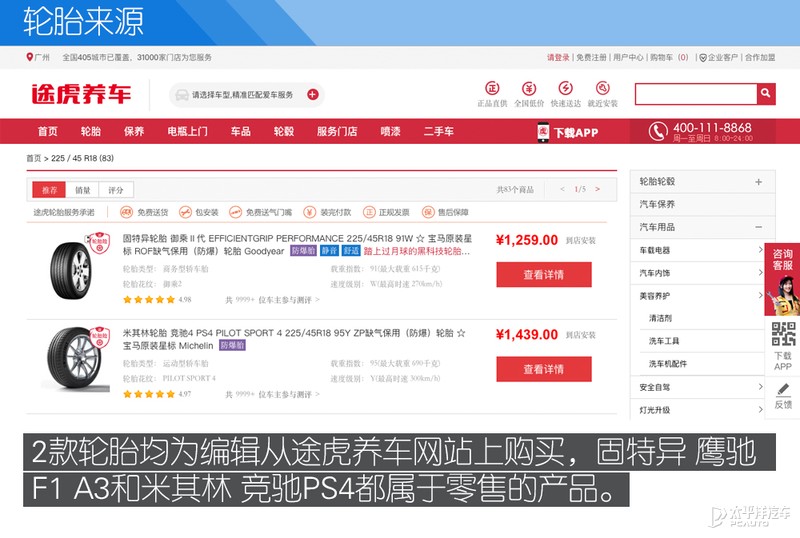The width and height of the screenshot is (800, 538).
Task: Click the 反馈 feedback pencil icon
Action: pos(783,389)
